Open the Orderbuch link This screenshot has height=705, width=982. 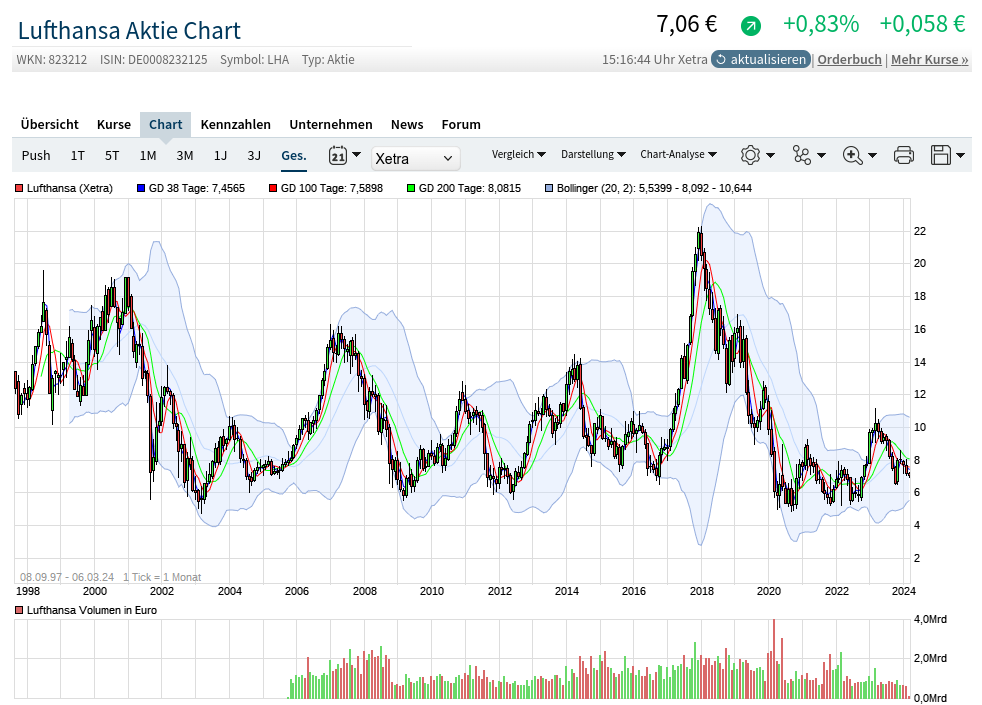[x=849, y=59]
